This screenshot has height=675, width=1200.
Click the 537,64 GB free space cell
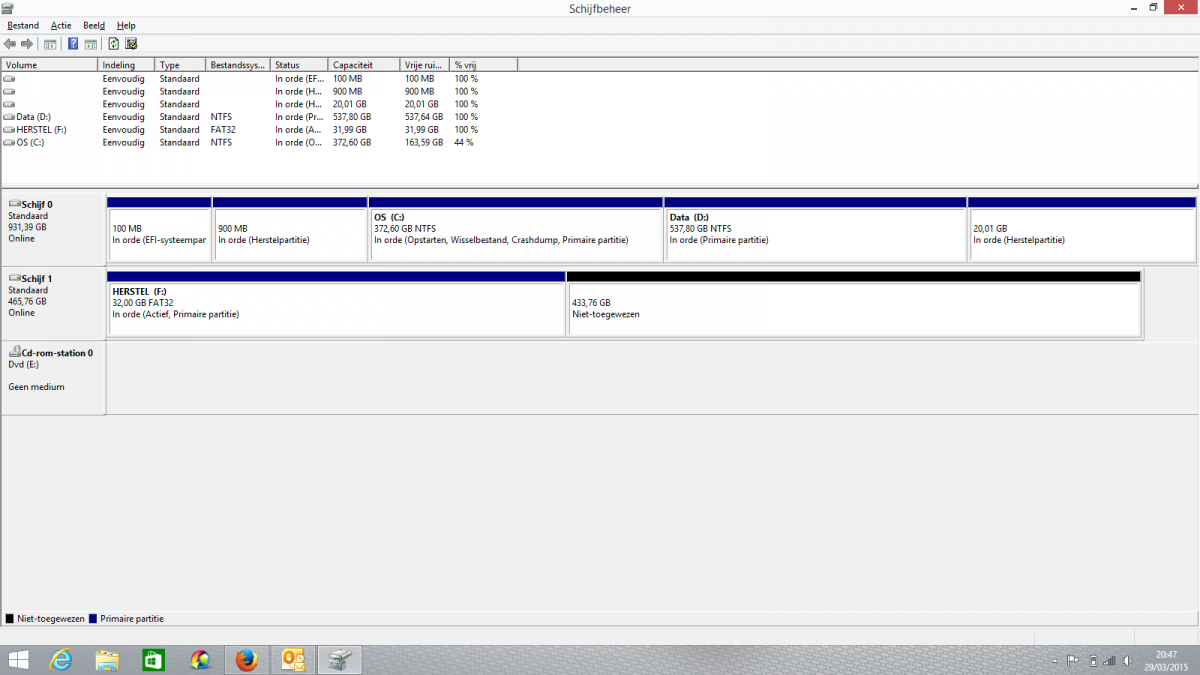pyautogui.click(x=424, y=117)
